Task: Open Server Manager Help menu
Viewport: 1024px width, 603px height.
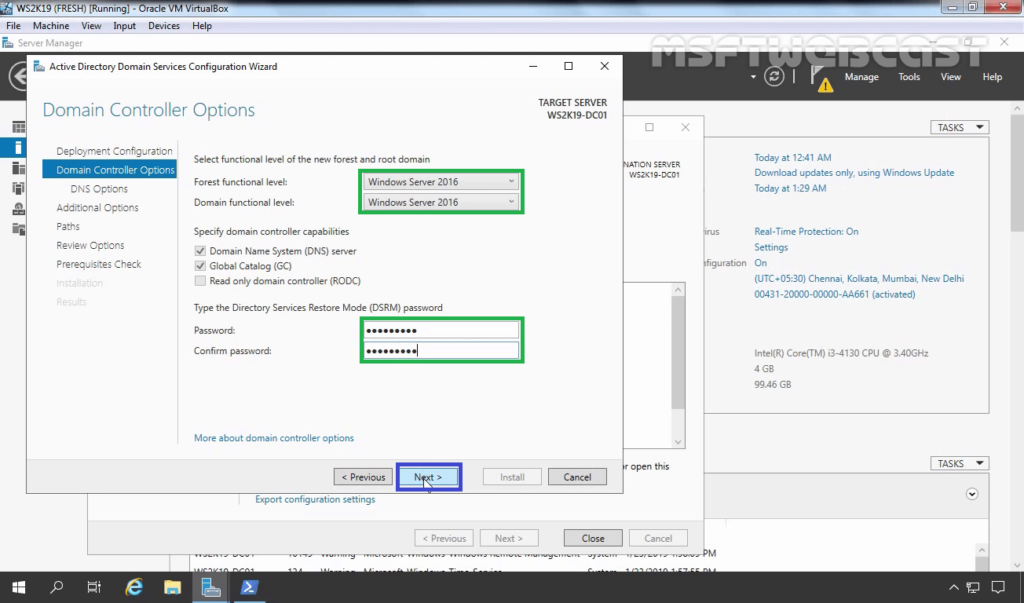Action: pyautogui.click(x=992, y=76)
